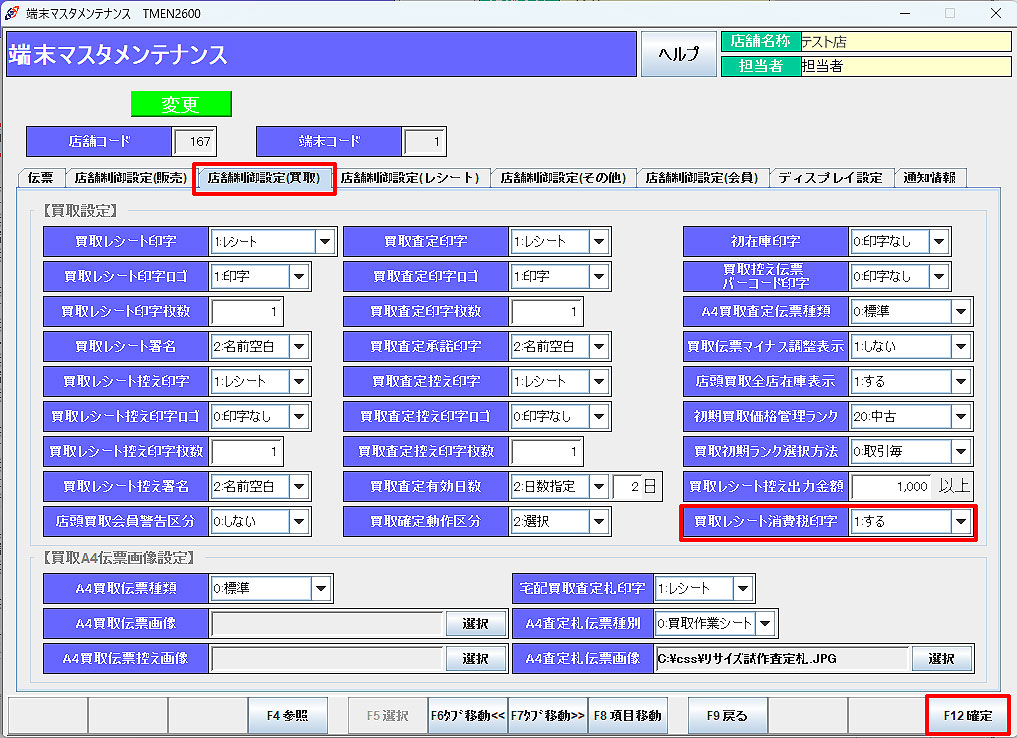Go to the 通知情報 tab
This screenshot has height=738, width=1017.
coord(929,178)
